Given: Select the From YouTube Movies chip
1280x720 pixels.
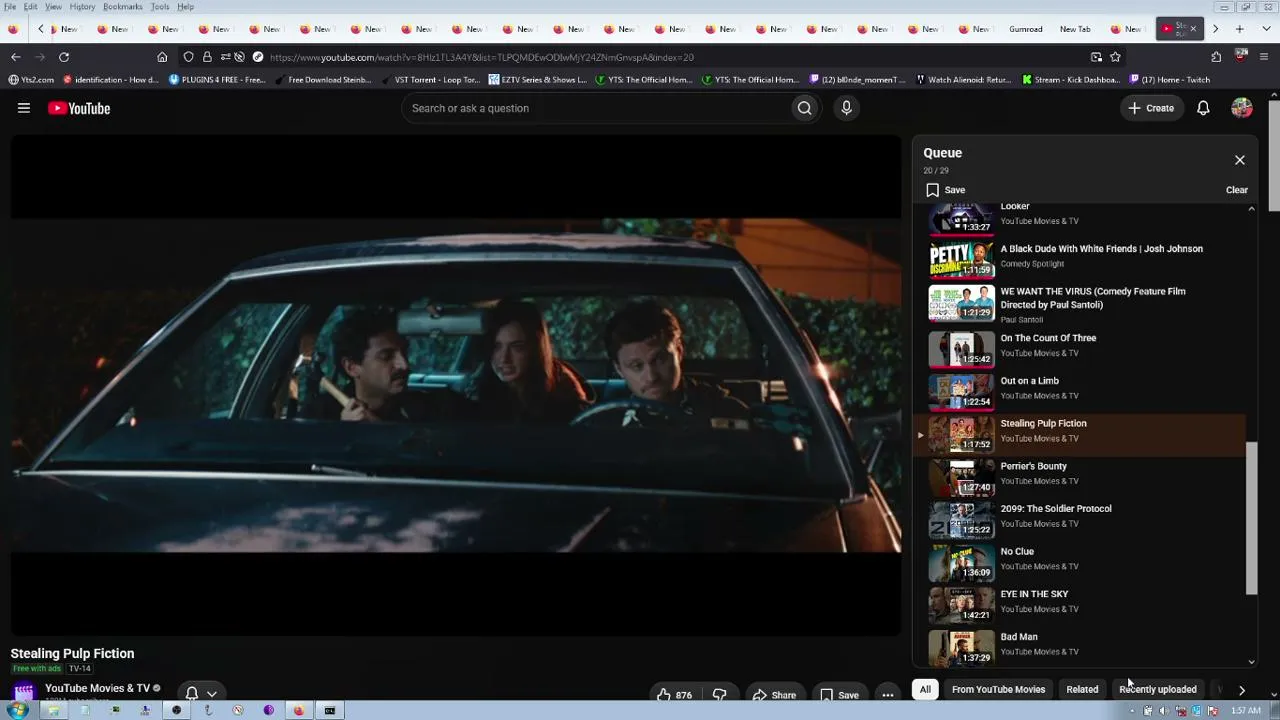Looking at the screenshot, I should pos(998,689).
